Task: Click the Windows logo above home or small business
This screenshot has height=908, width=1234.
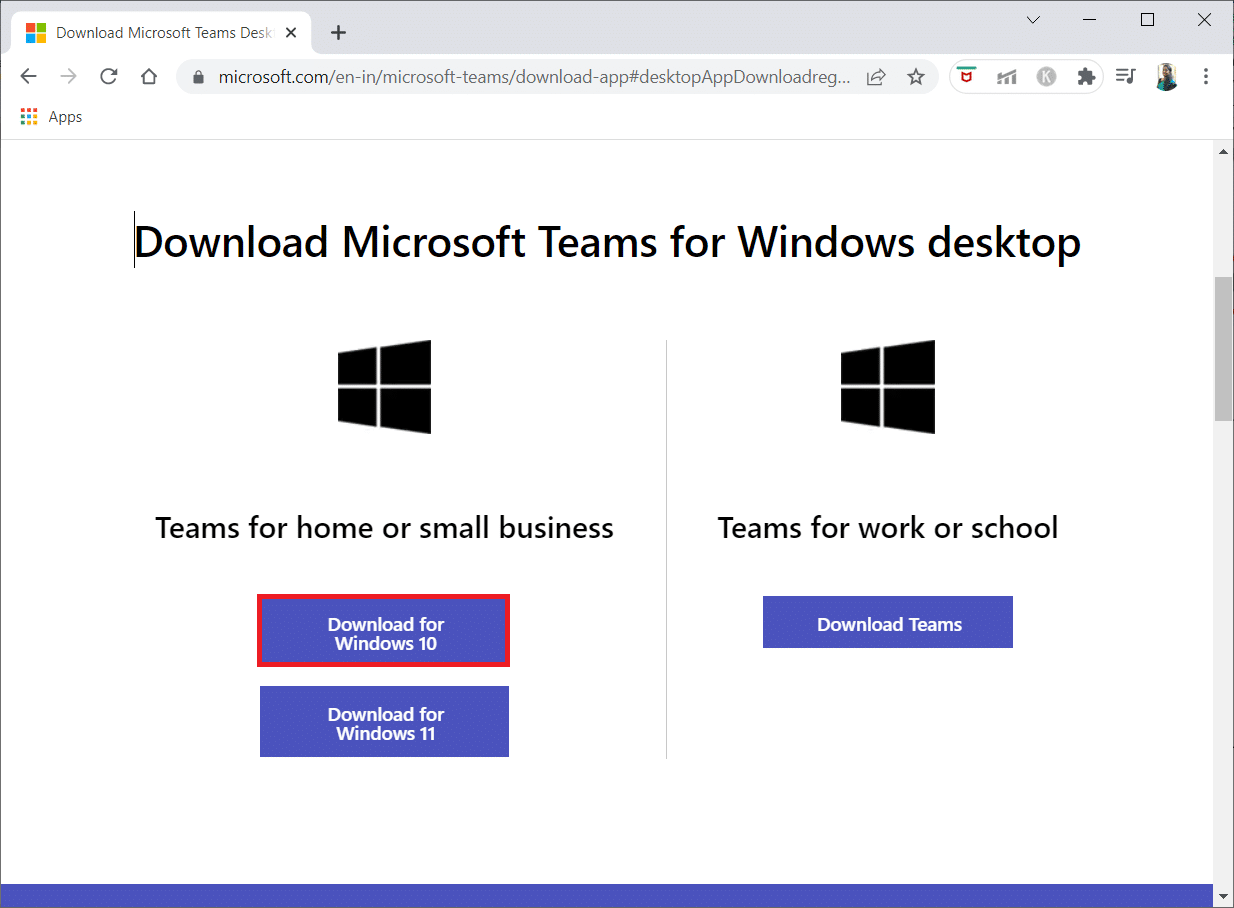Action: [x=385, y=387]
